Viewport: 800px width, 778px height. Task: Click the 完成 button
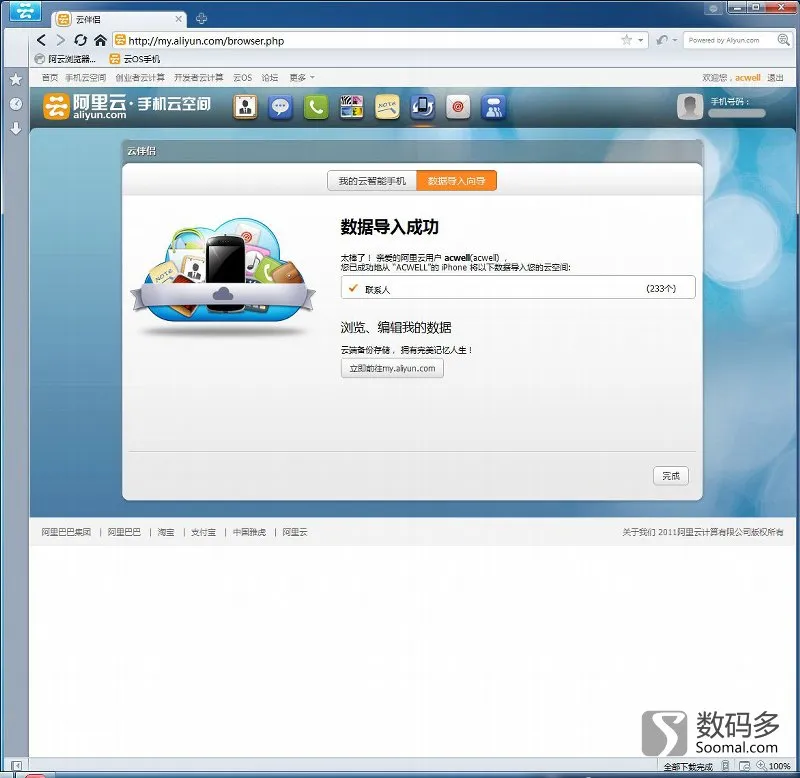click(x=671, y=475)
